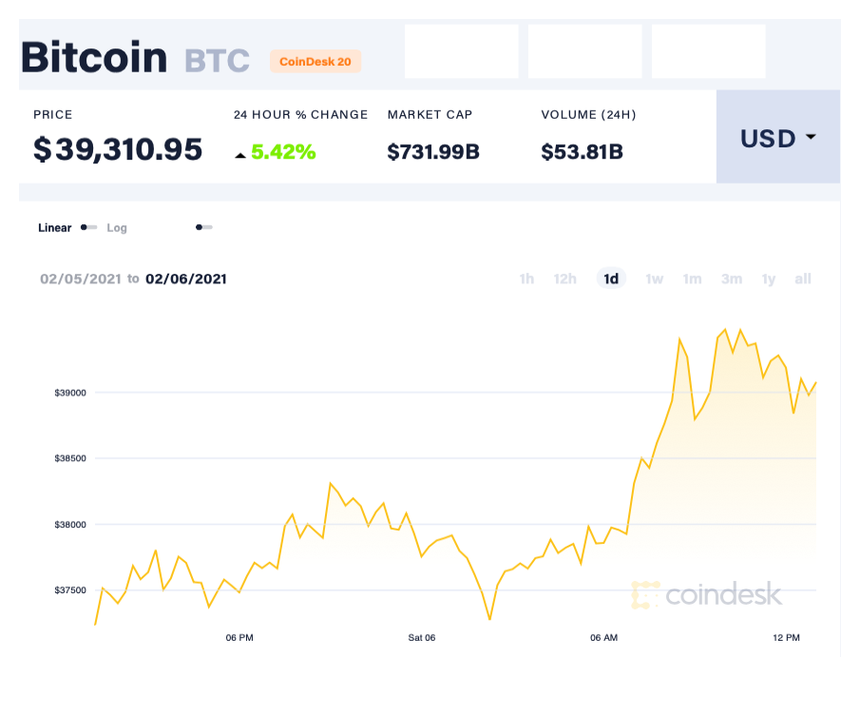Viewport: 860px width, 714px height.
Task: Click the chart peak above $39000
Action: tap(723, 328)
